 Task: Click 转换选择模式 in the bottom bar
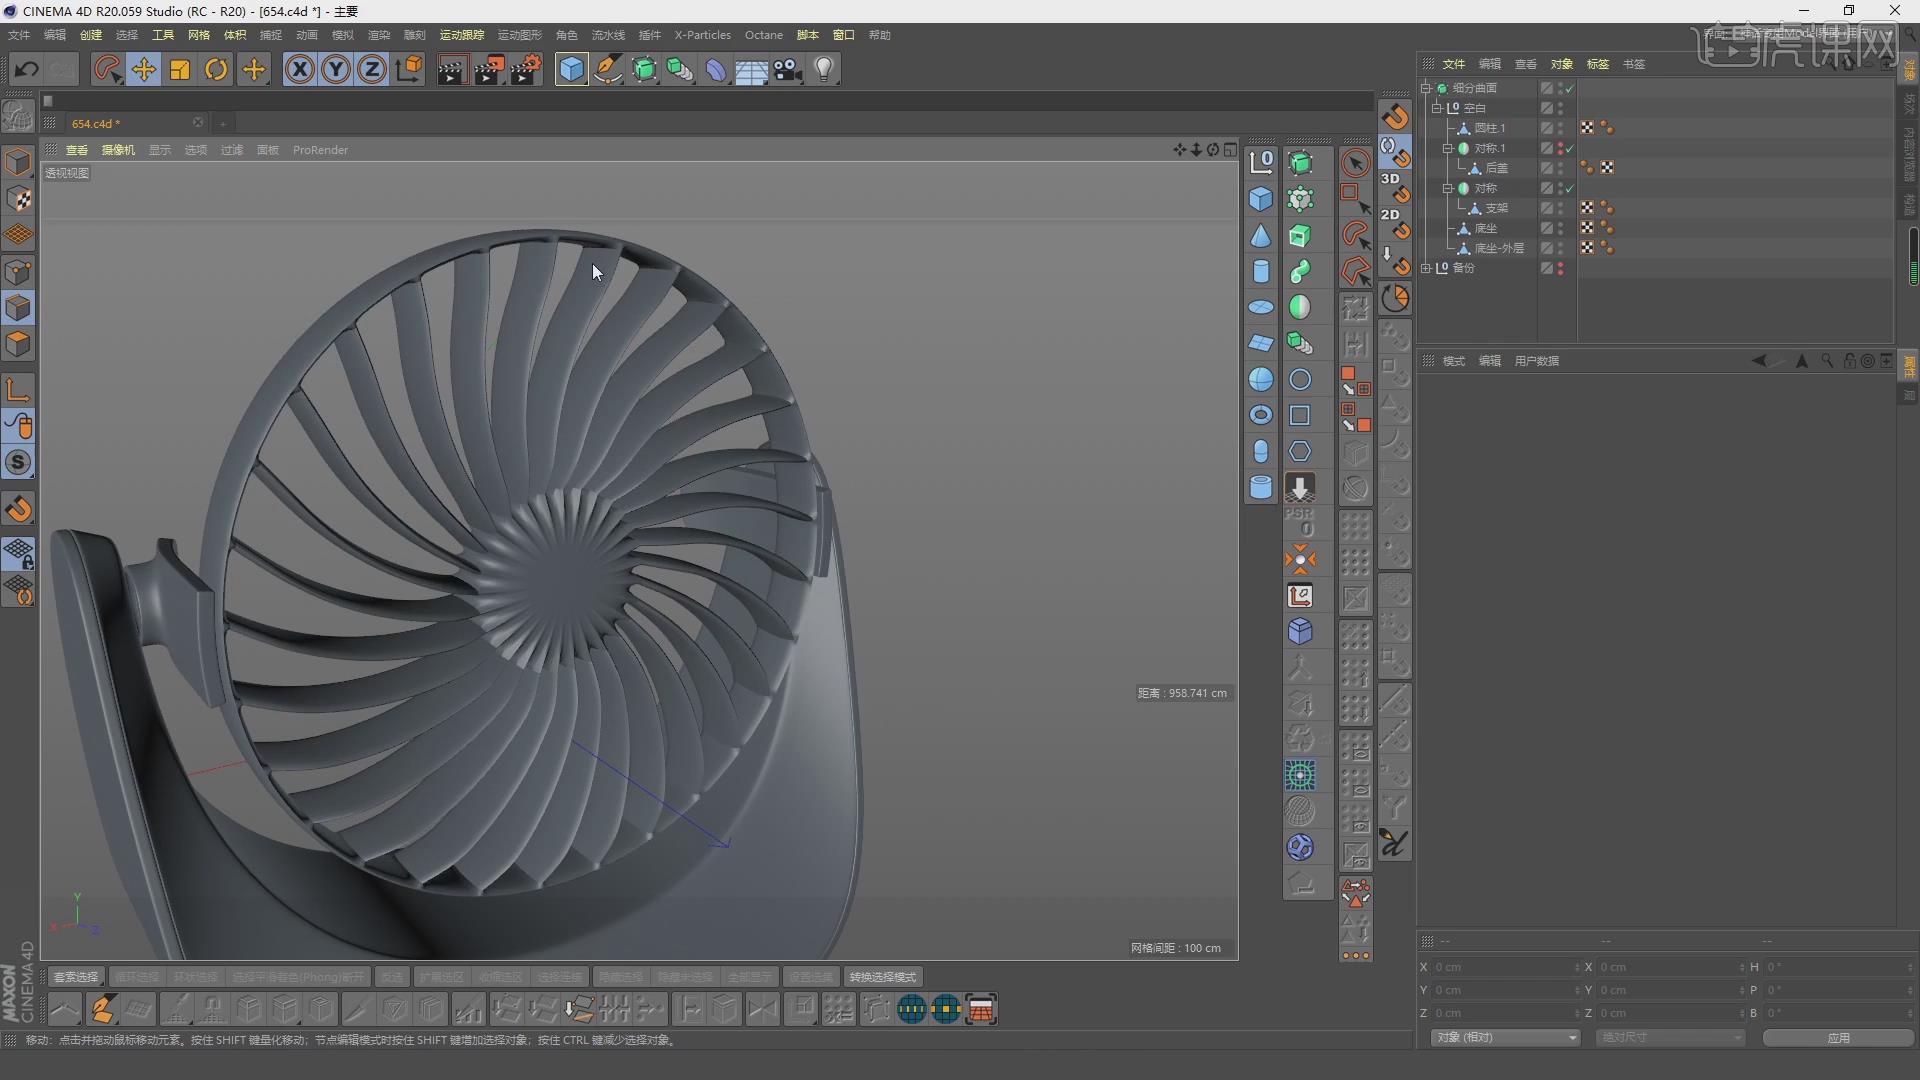click(x=882, y=976)
